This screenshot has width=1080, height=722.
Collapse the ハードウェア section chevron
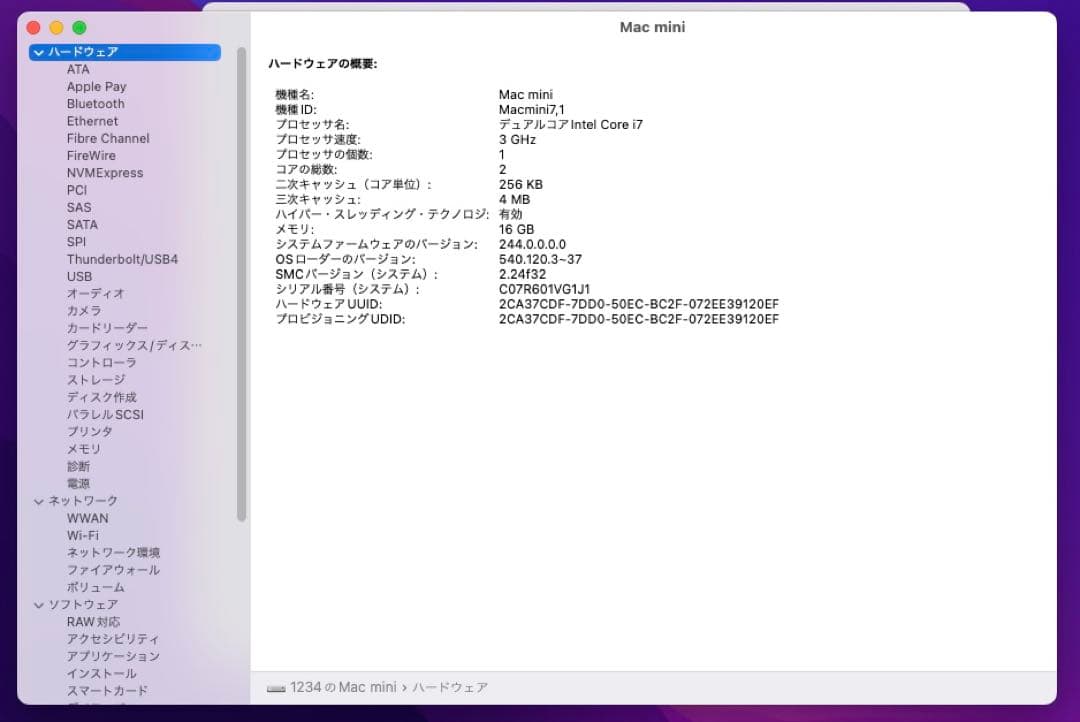(x=39, y=52)
